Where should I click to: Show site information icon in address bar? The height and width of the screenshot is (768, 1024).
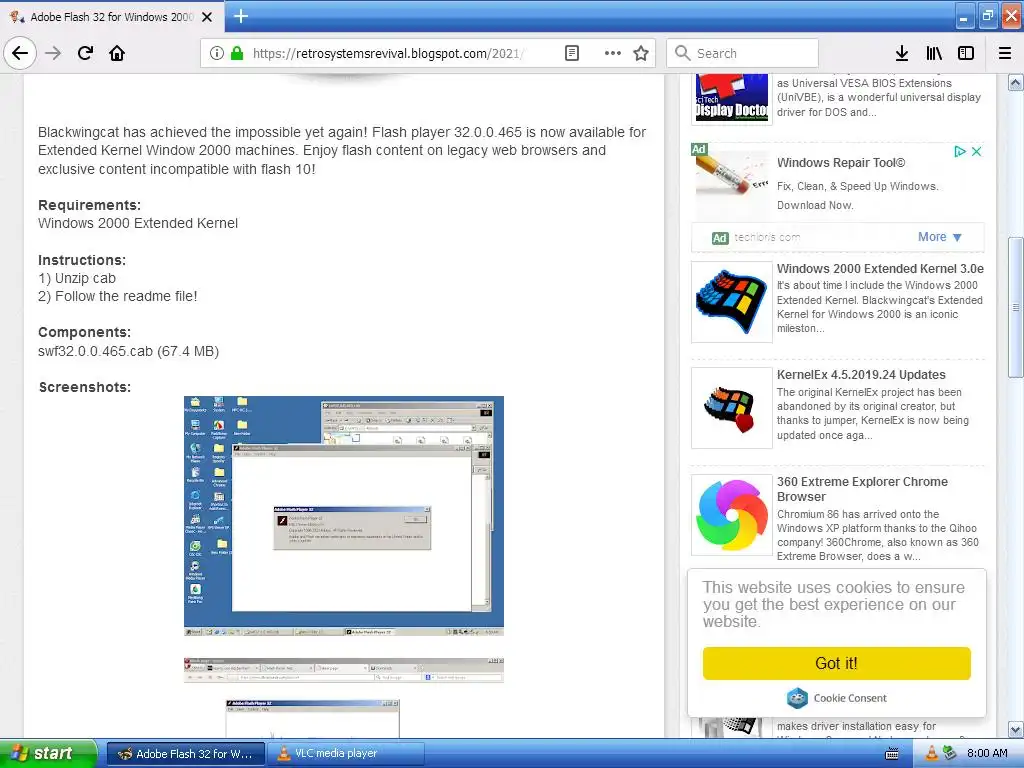click(x=217, y=53)
